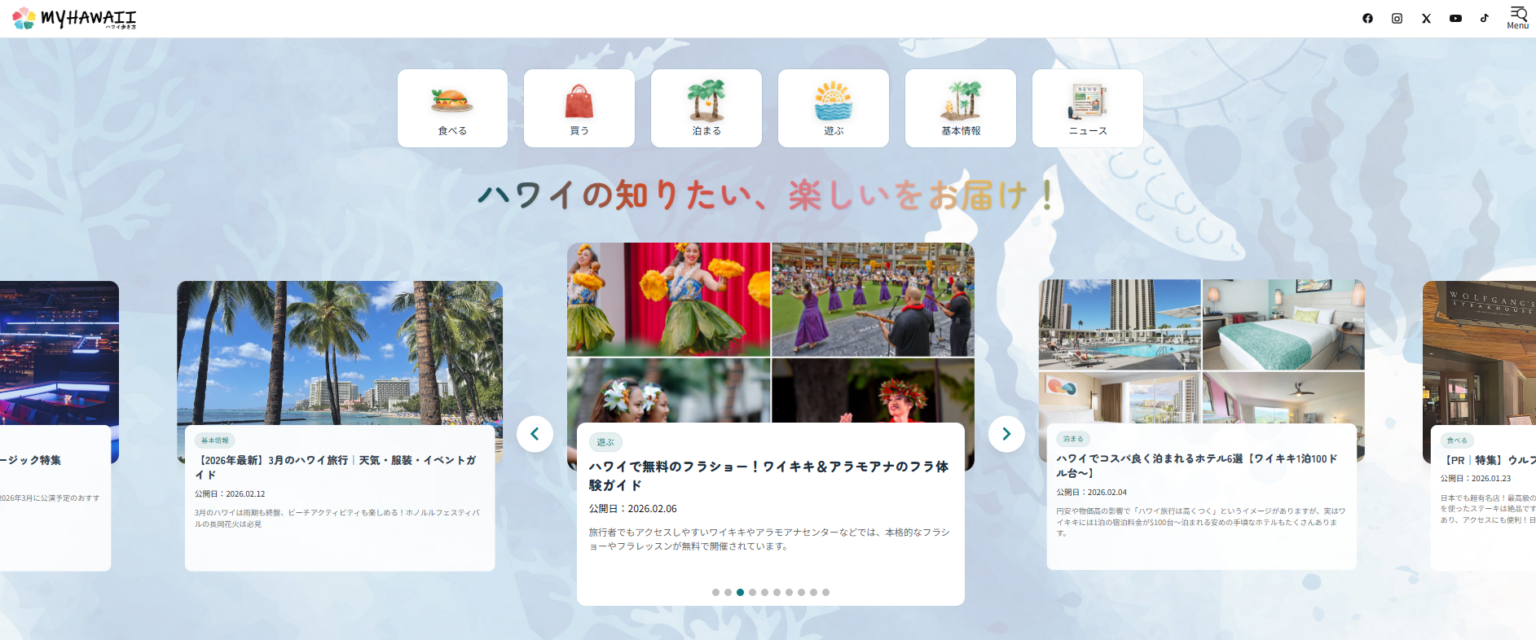Viewport: 1536px width, 640px height.
Task: Select the ニュース (News) newspaper icon
Action: (x=1087, y=100)
